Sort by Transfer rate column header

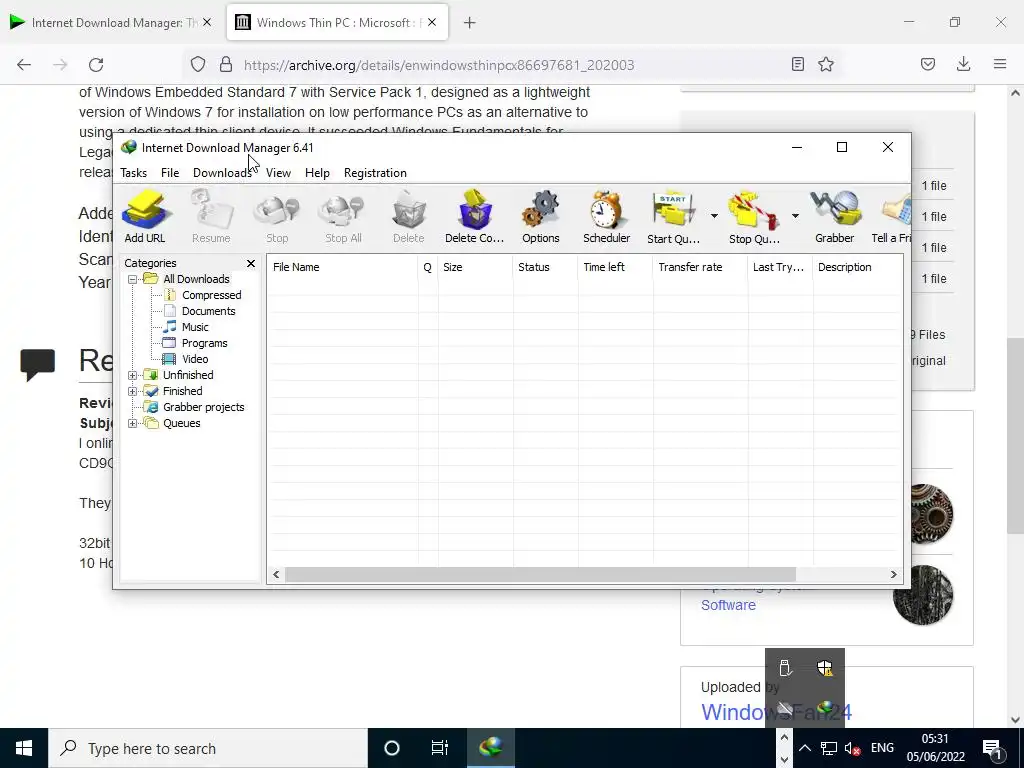pyautogui.click(x=700, y=267)
